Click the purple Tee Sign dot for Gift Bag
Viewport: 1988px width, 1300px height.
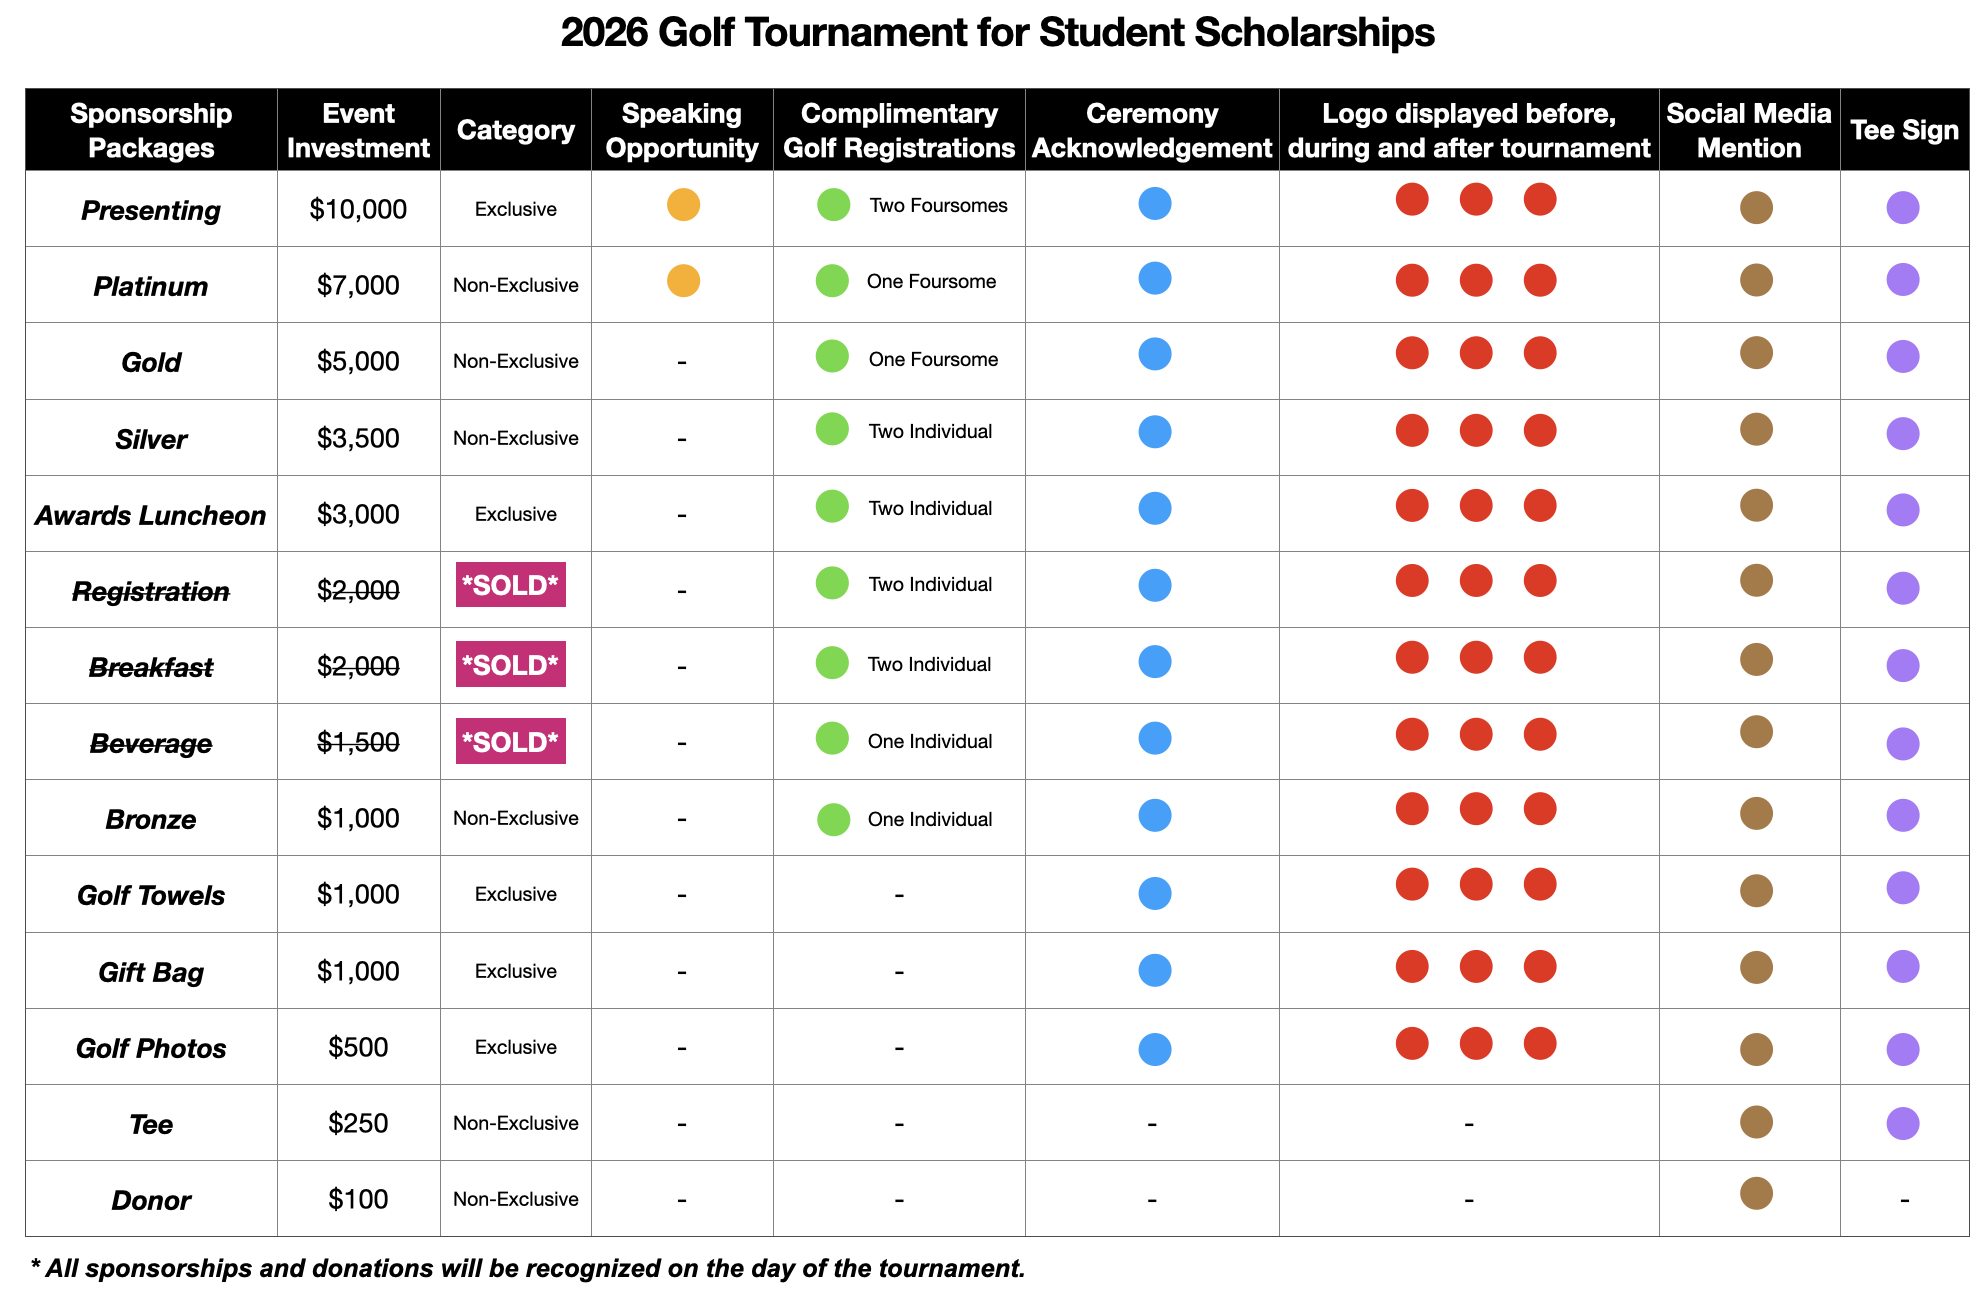(x=1902, y=966)
